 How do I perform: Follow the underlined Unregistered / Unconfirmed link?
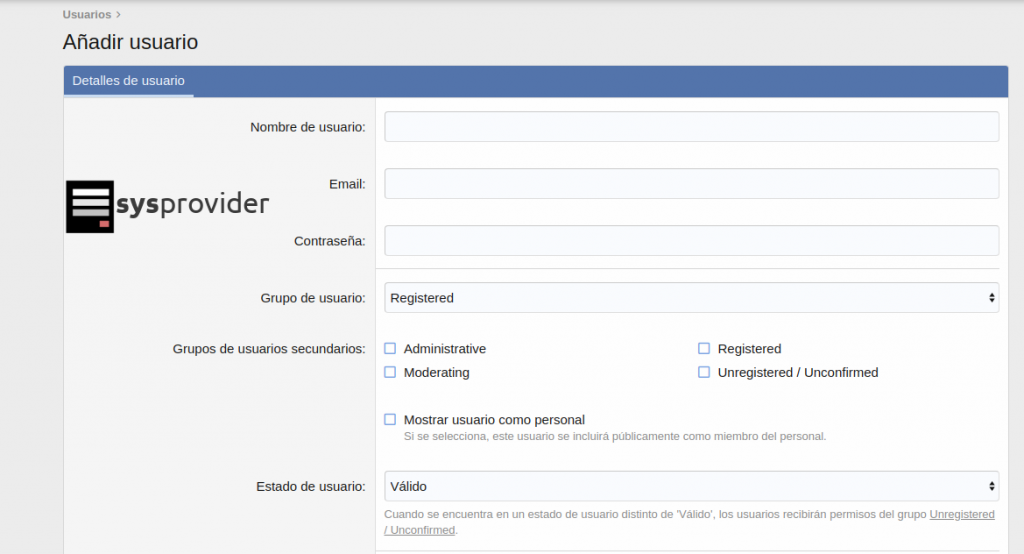[x=961, y=514]
